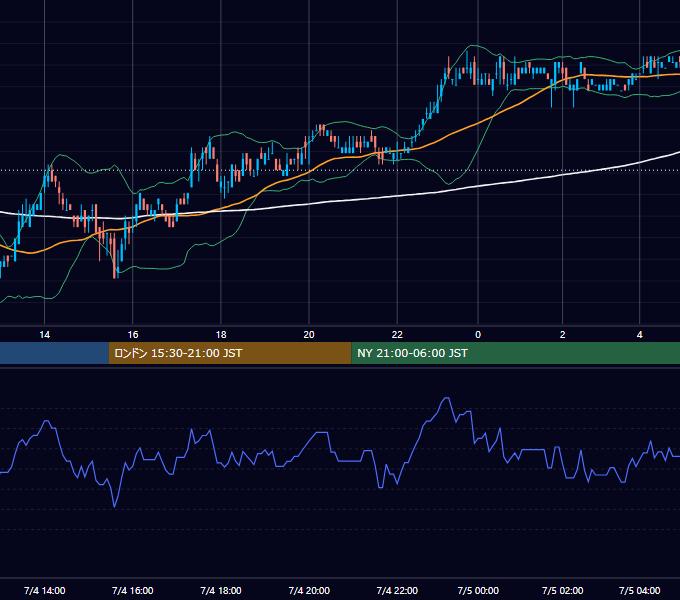Click the 7/4 14:00 timestamp label
The width and height of the screenshot is (680, 600).
[x=45, y=590]
